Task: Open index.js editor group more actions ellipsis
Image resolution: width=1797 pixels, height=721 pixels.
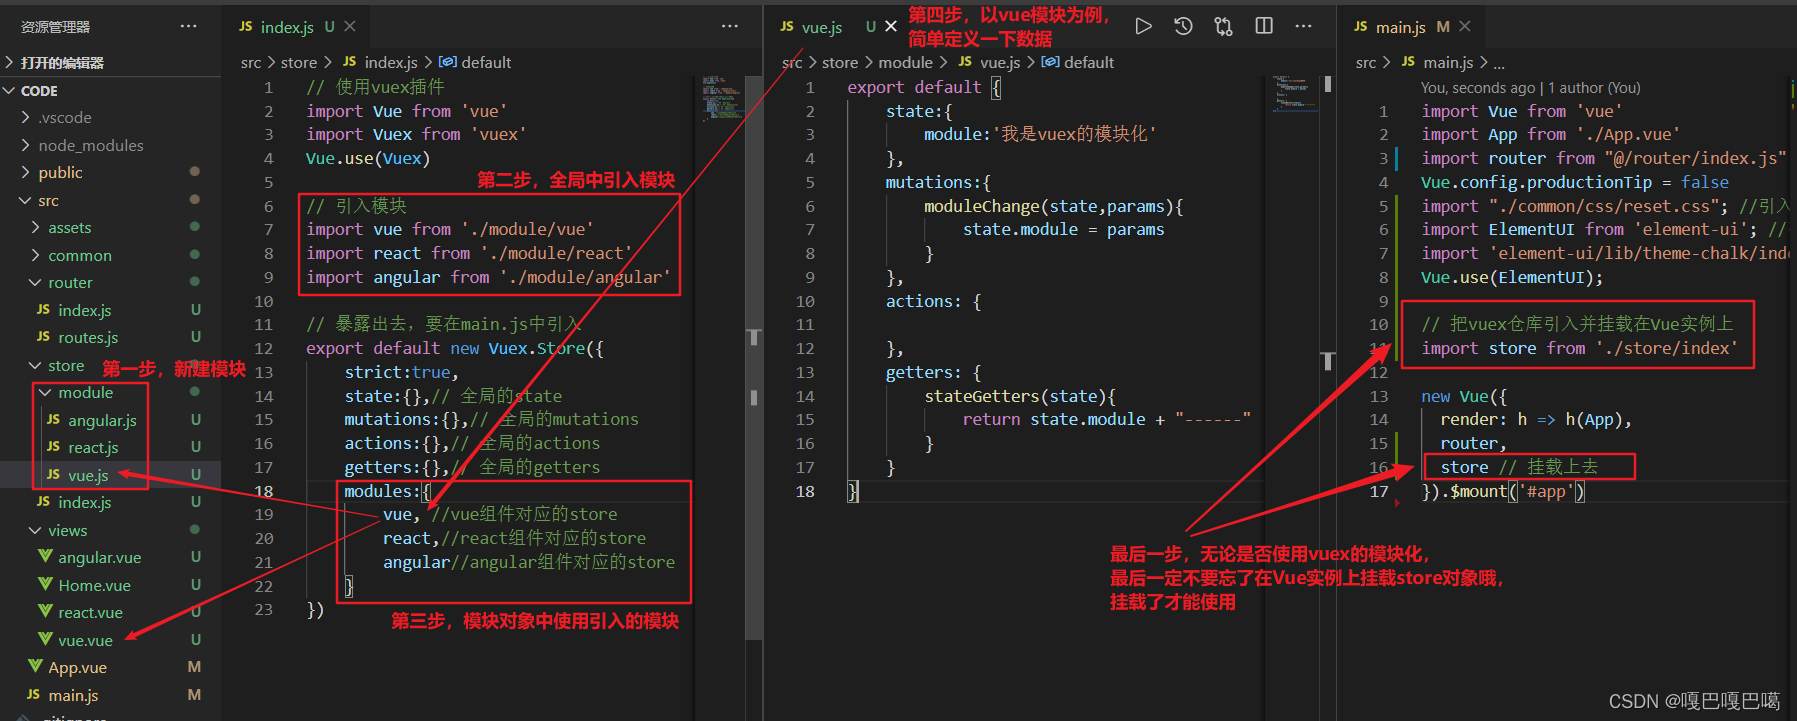Action: point(730,26)
